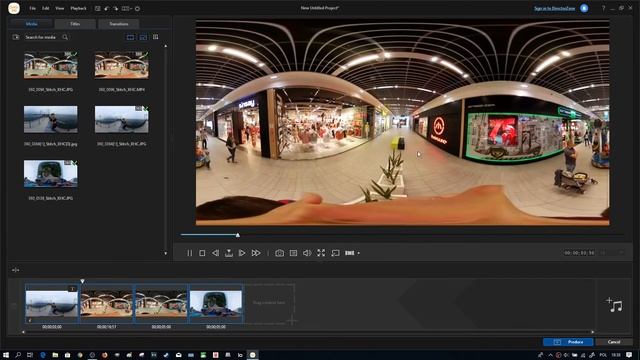640x360 pixels.
Task: Click the Cancel button
Action: 613,342
